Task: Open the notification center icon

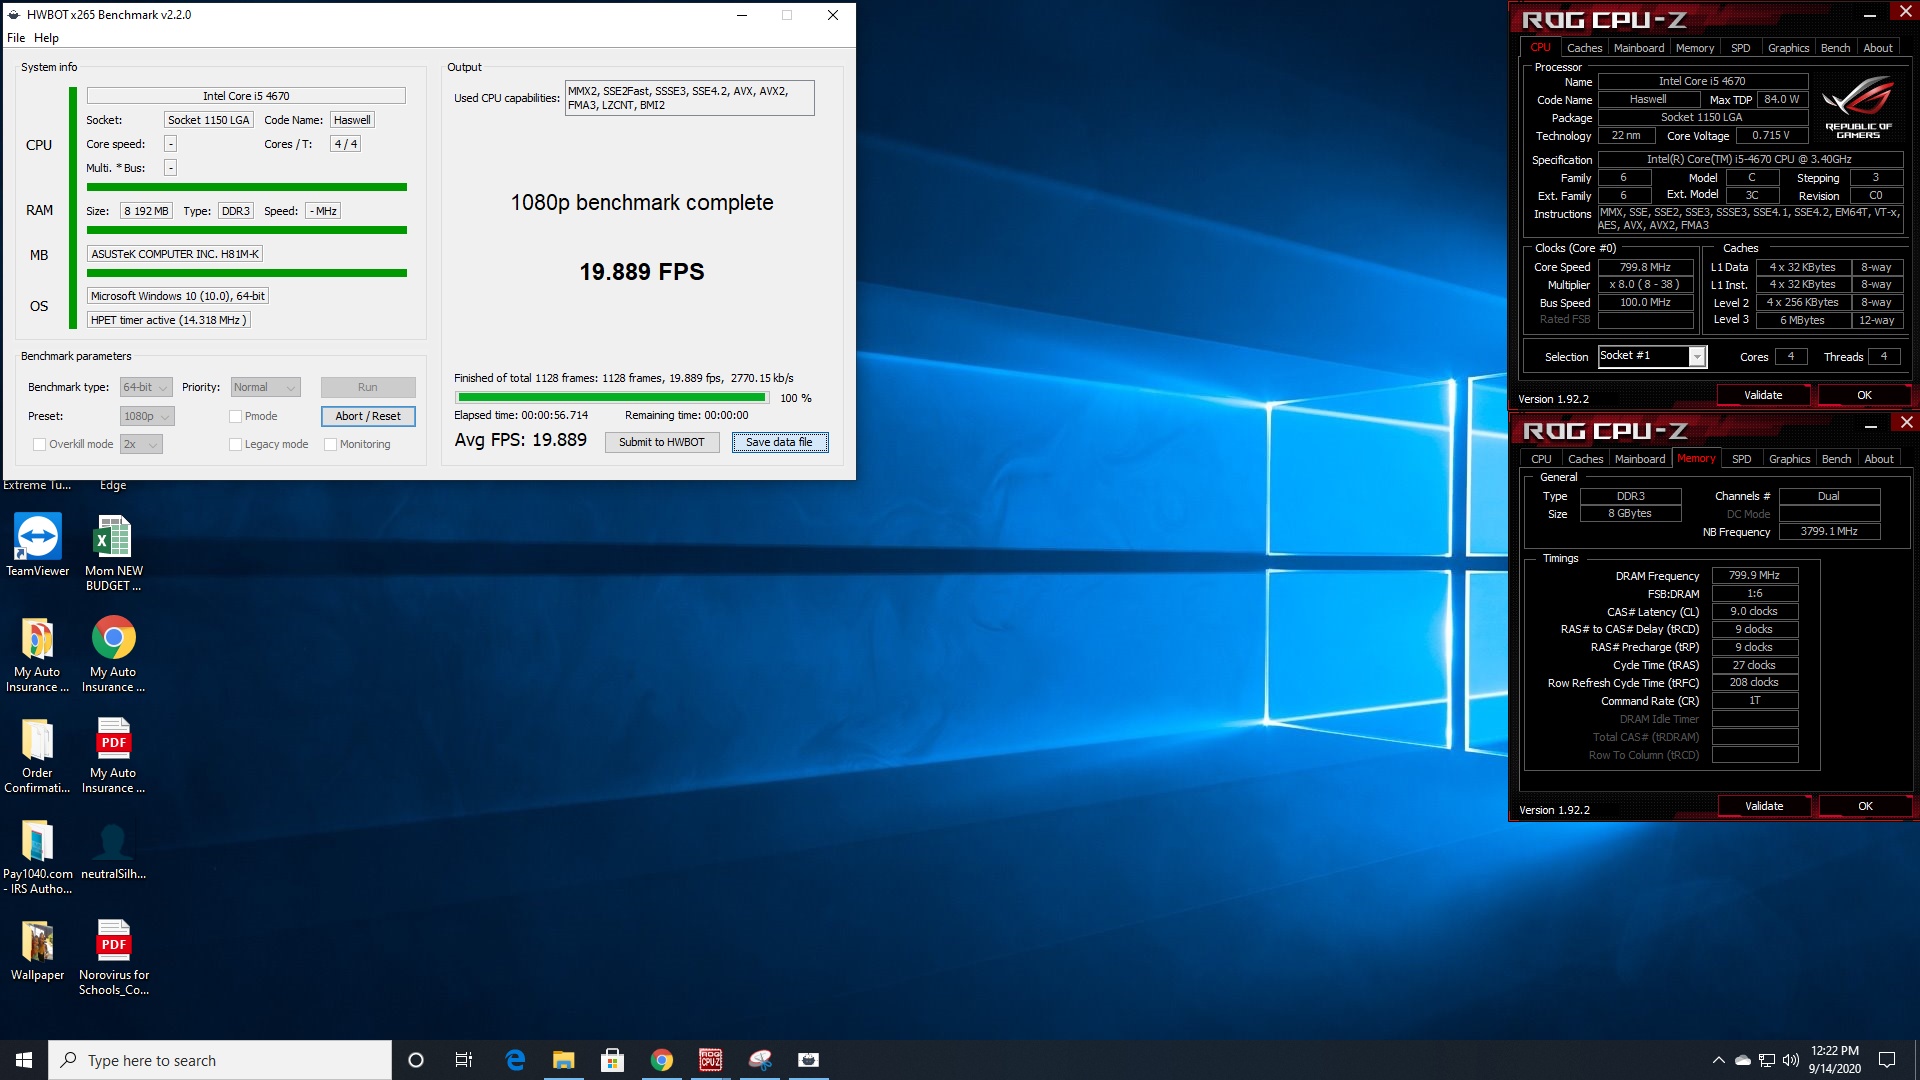Action: click(x=1887, y=1060)
